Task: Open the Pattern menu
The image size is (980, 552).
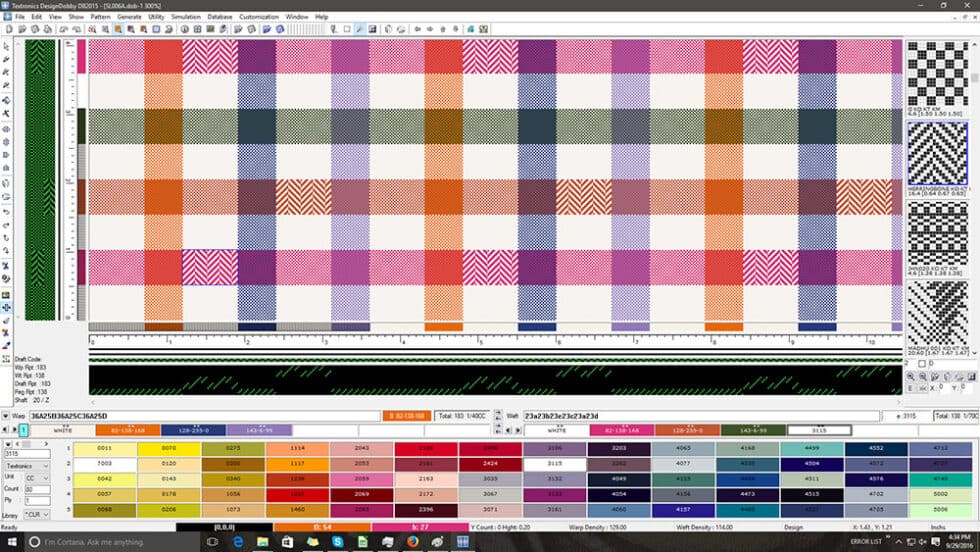Action: pos(100,17)
